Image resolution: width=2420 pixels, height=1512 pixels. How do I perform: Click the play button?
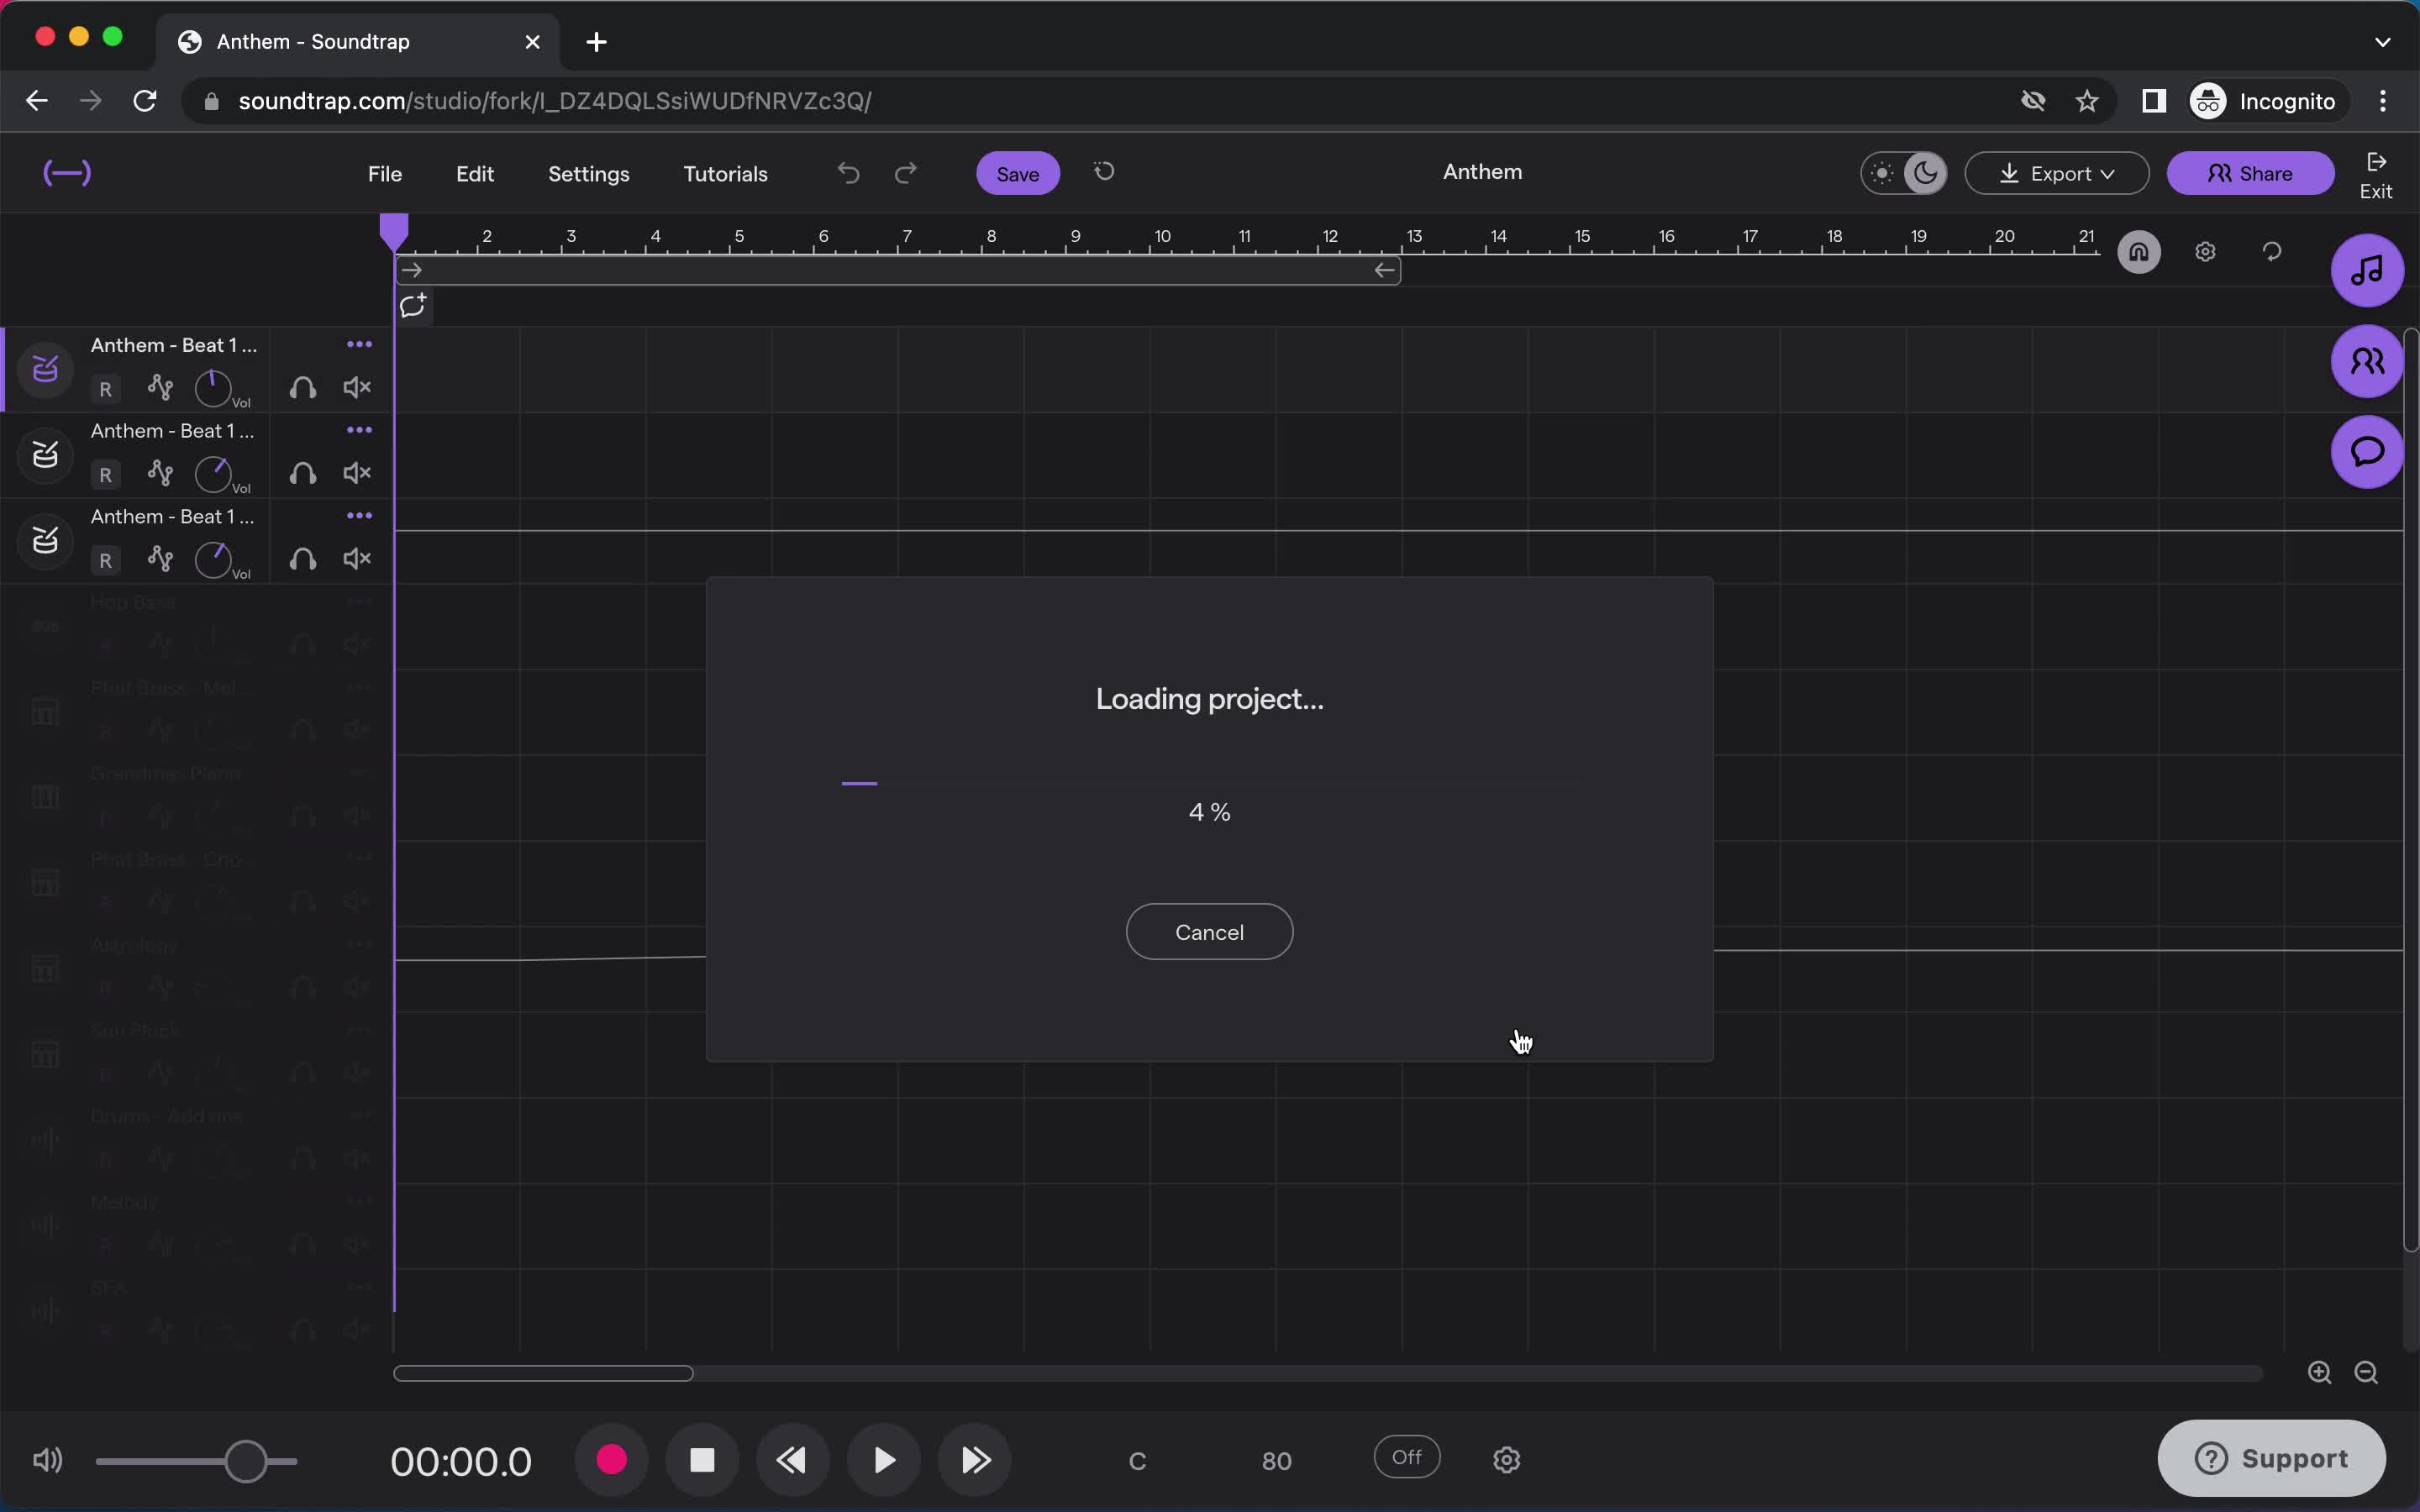[884, 1460]
